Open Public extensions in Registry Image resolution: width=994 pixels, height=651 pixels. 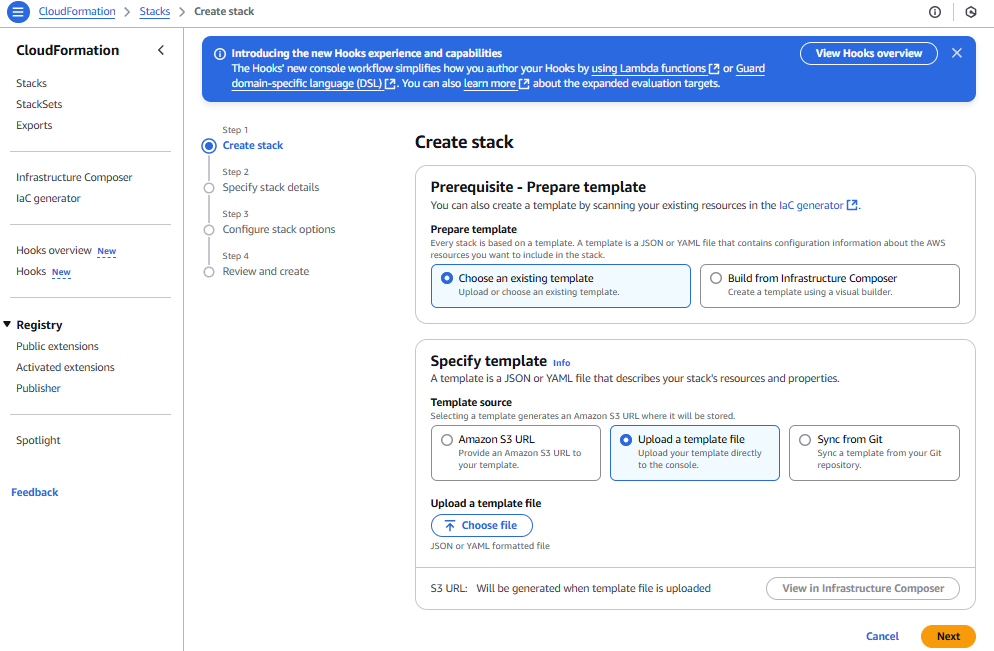pyautogui.click(x=57, y=346)
